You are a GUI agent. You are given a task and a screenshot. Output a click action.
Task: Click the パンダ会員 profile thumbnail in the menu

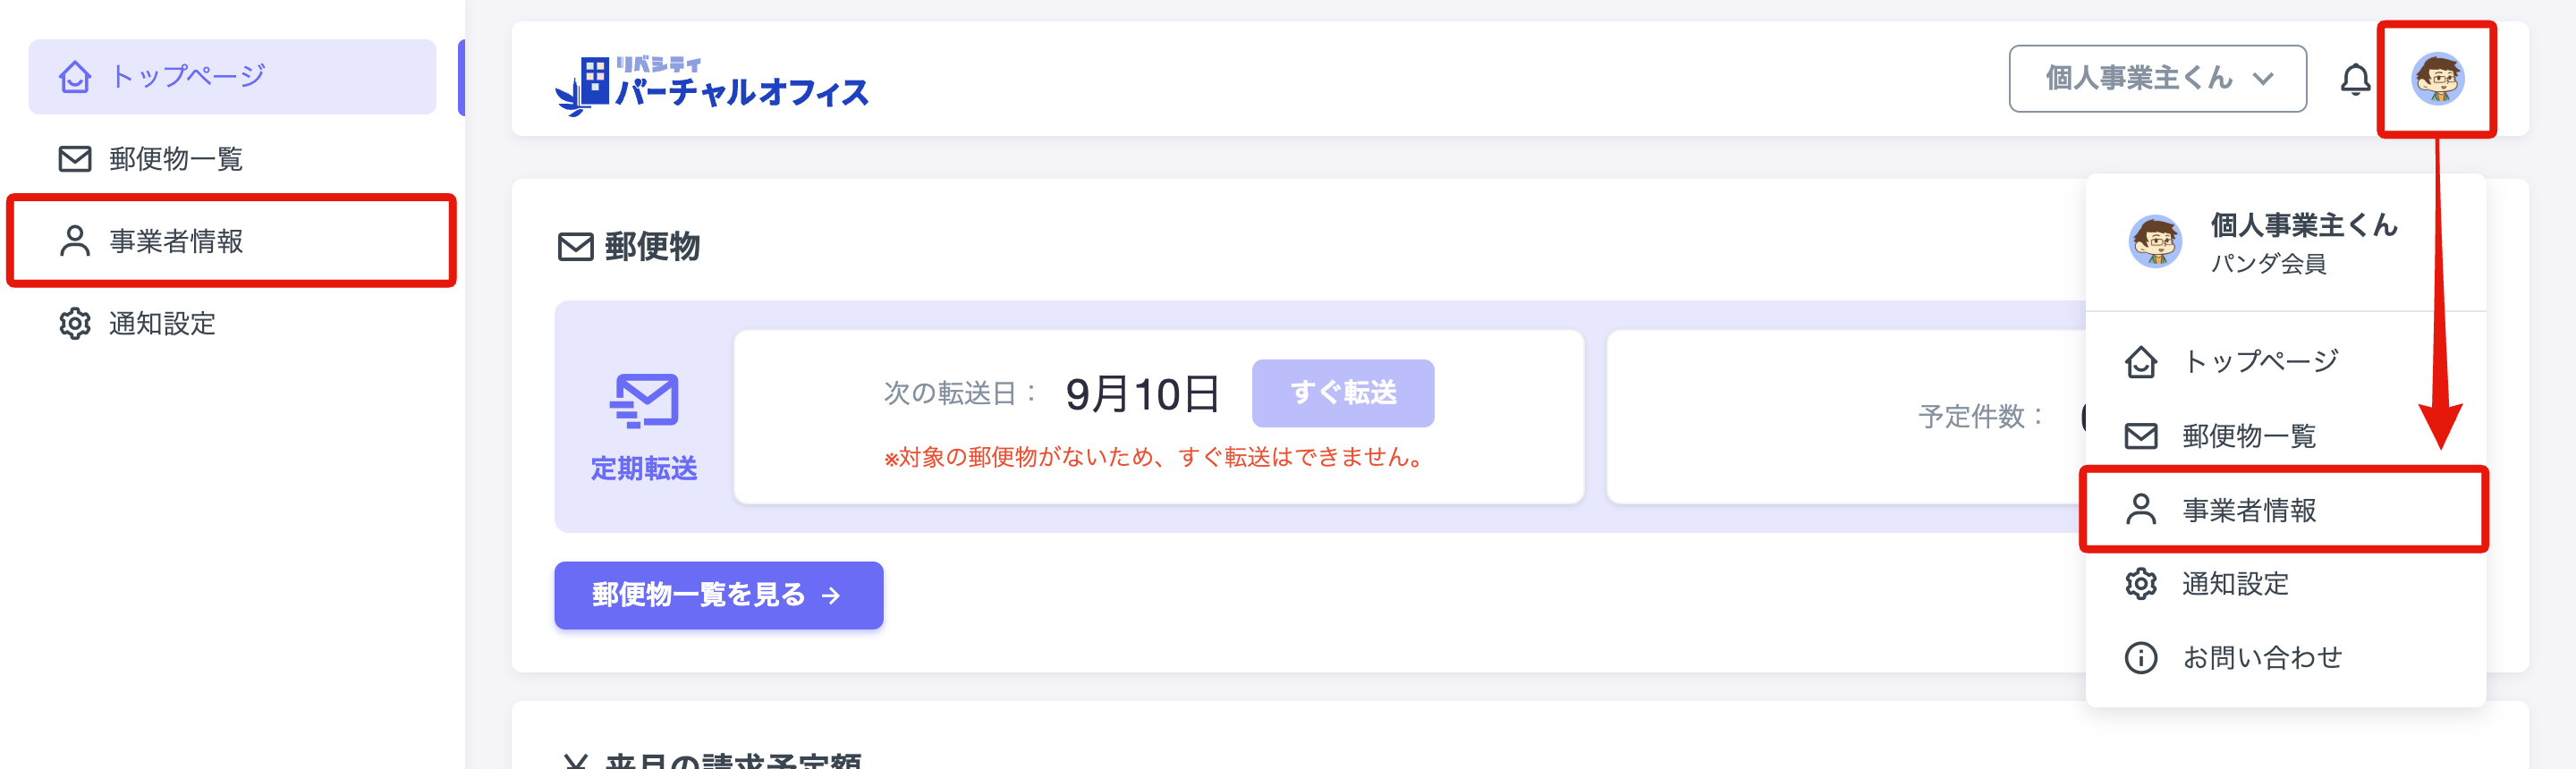2156,240
